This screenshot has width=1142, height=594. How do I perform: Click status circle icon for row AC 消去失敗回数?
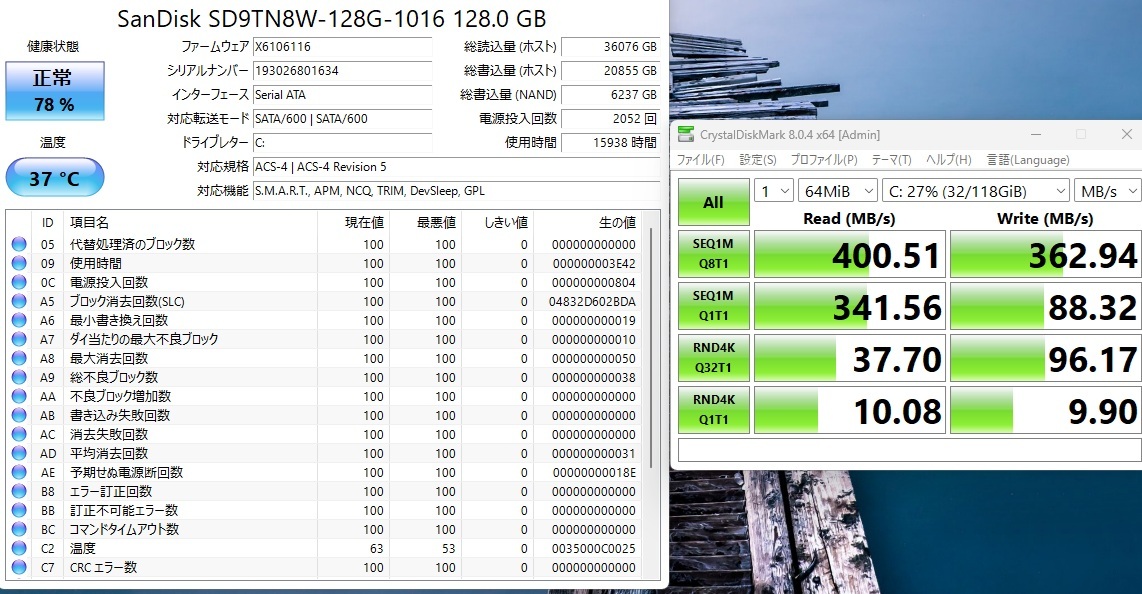(x=19, y=435)
